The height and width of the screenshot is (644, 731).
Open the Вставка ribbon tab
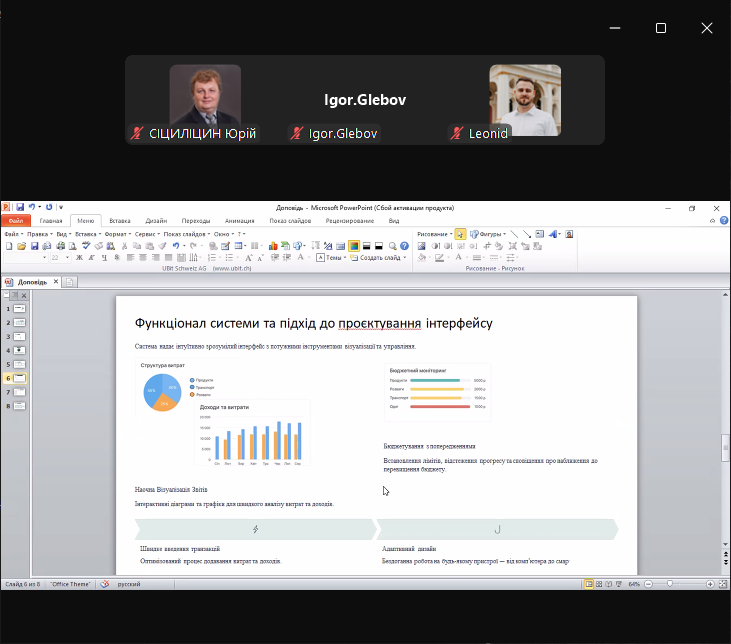120,220
